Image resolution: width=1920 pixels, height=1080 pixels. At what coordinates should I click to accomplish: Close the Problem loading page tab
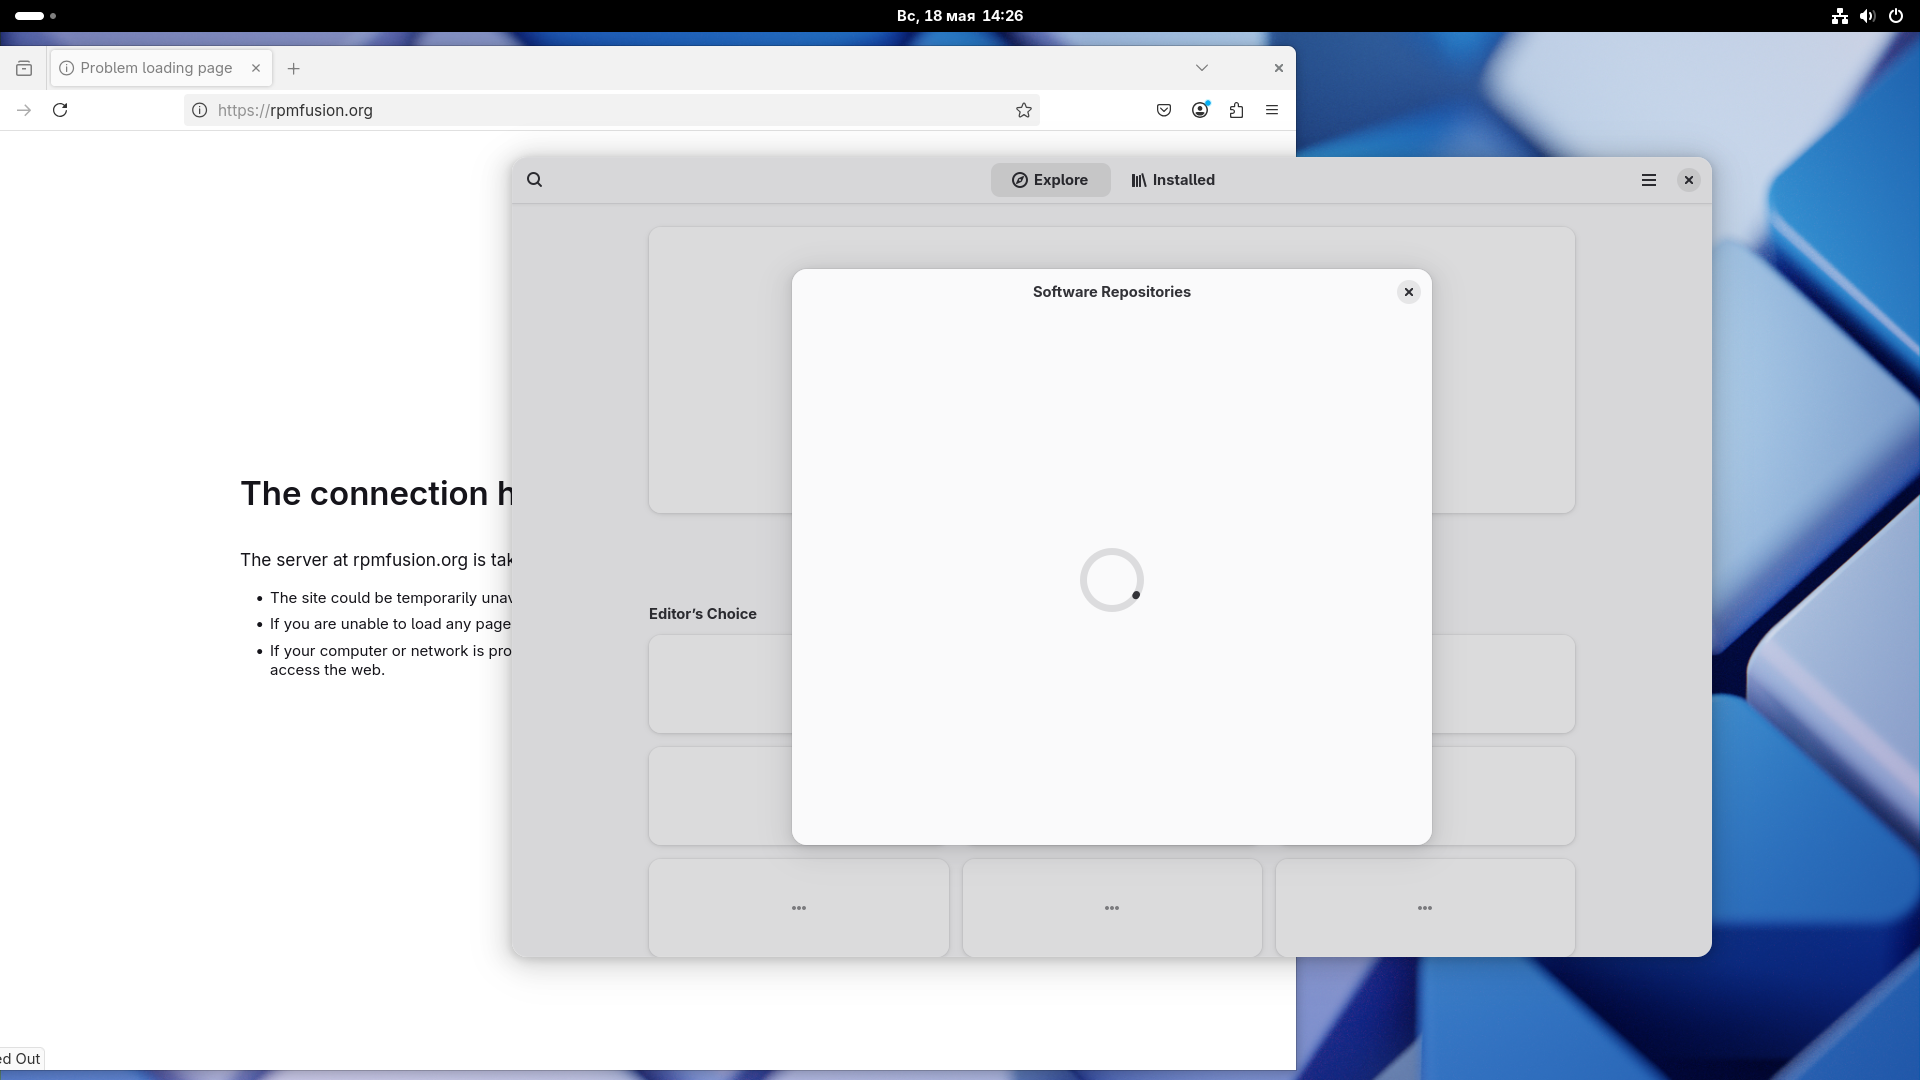click(256, 68)
